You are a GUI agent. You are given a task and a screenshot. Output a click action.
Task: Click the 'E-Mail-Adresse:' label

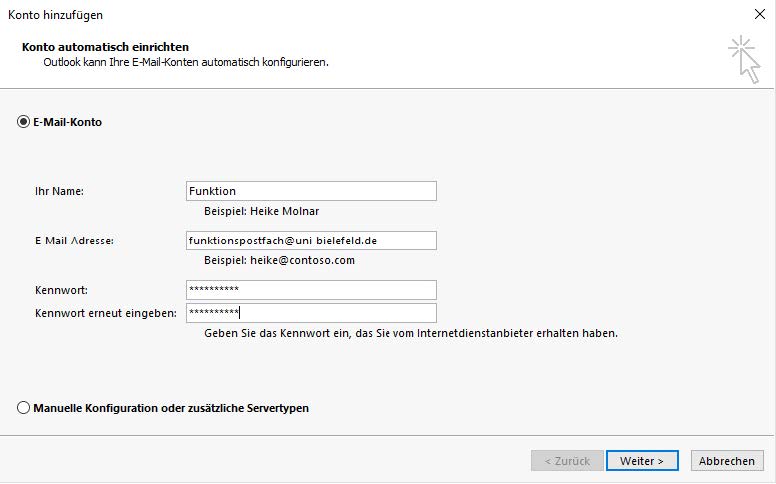click(74, 241)
